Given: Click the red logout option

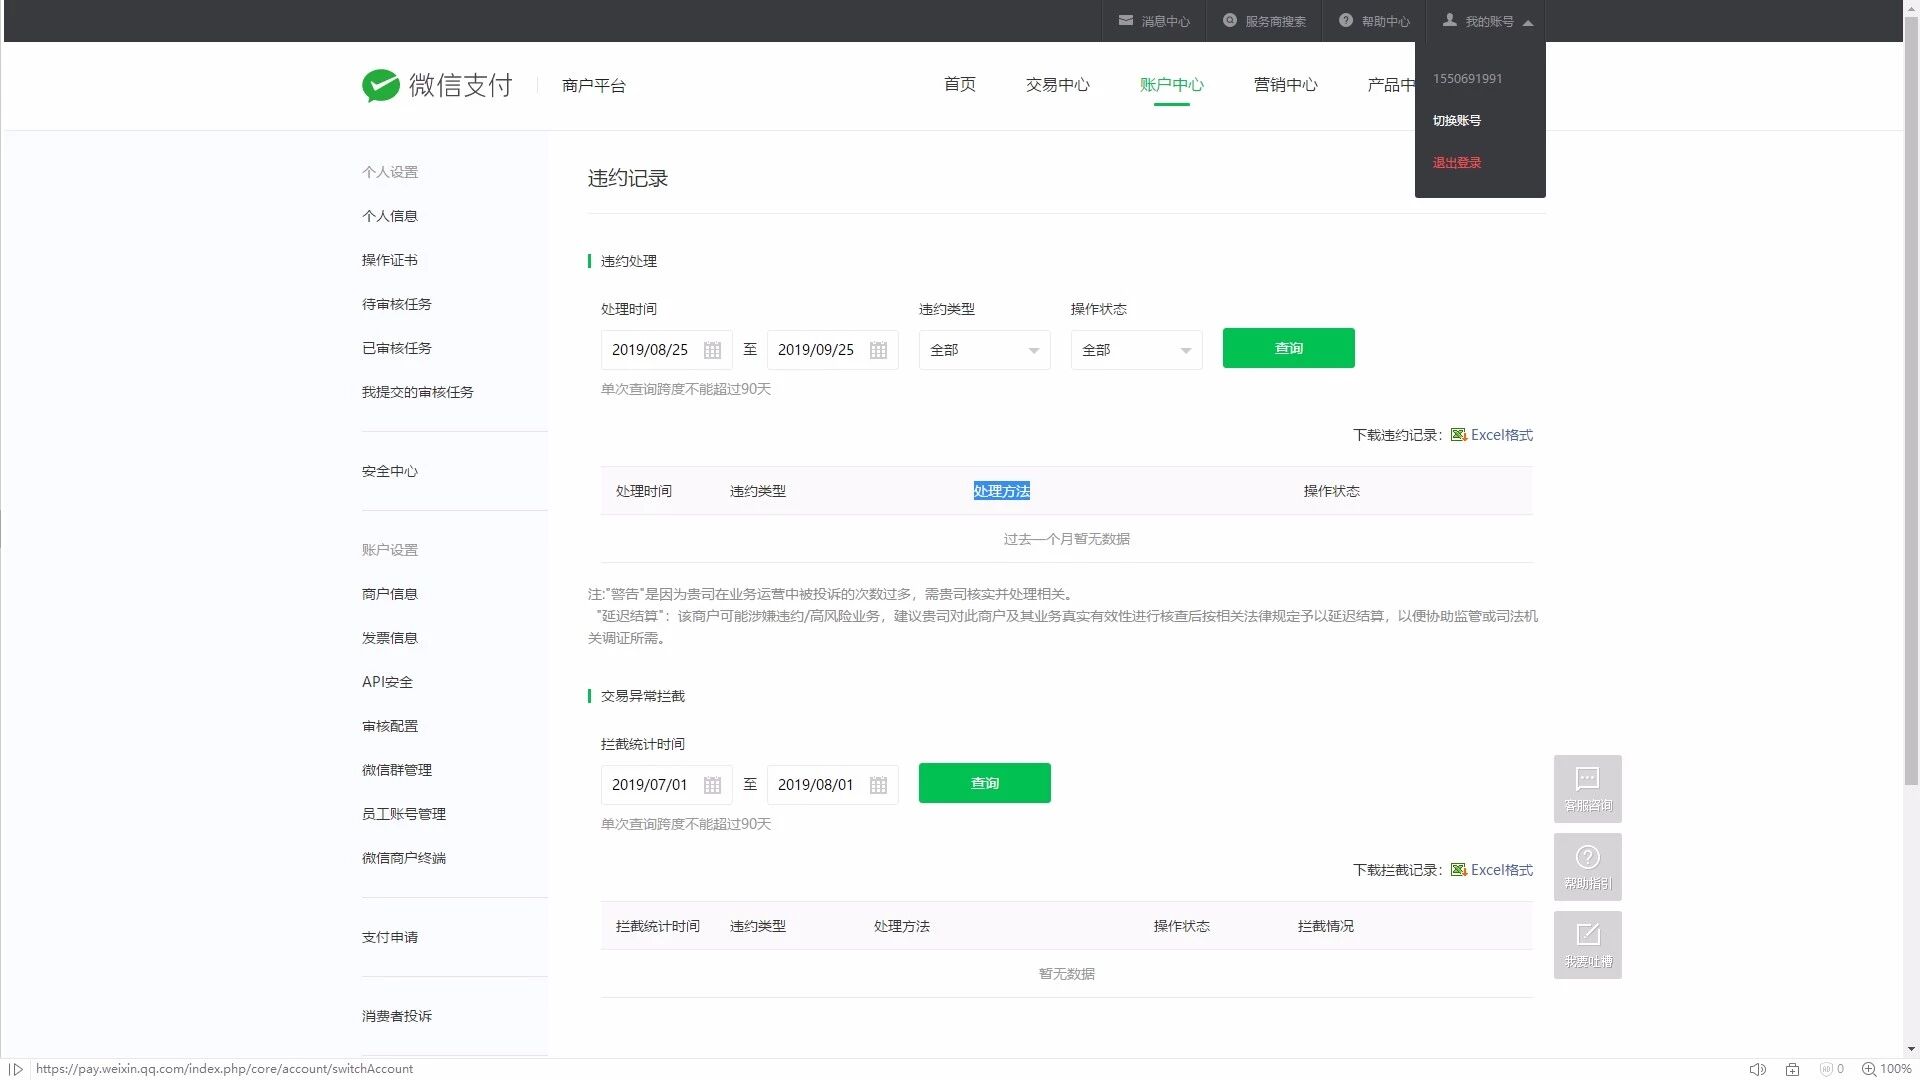Looking at the screenshot, I should click(1456, 163).
